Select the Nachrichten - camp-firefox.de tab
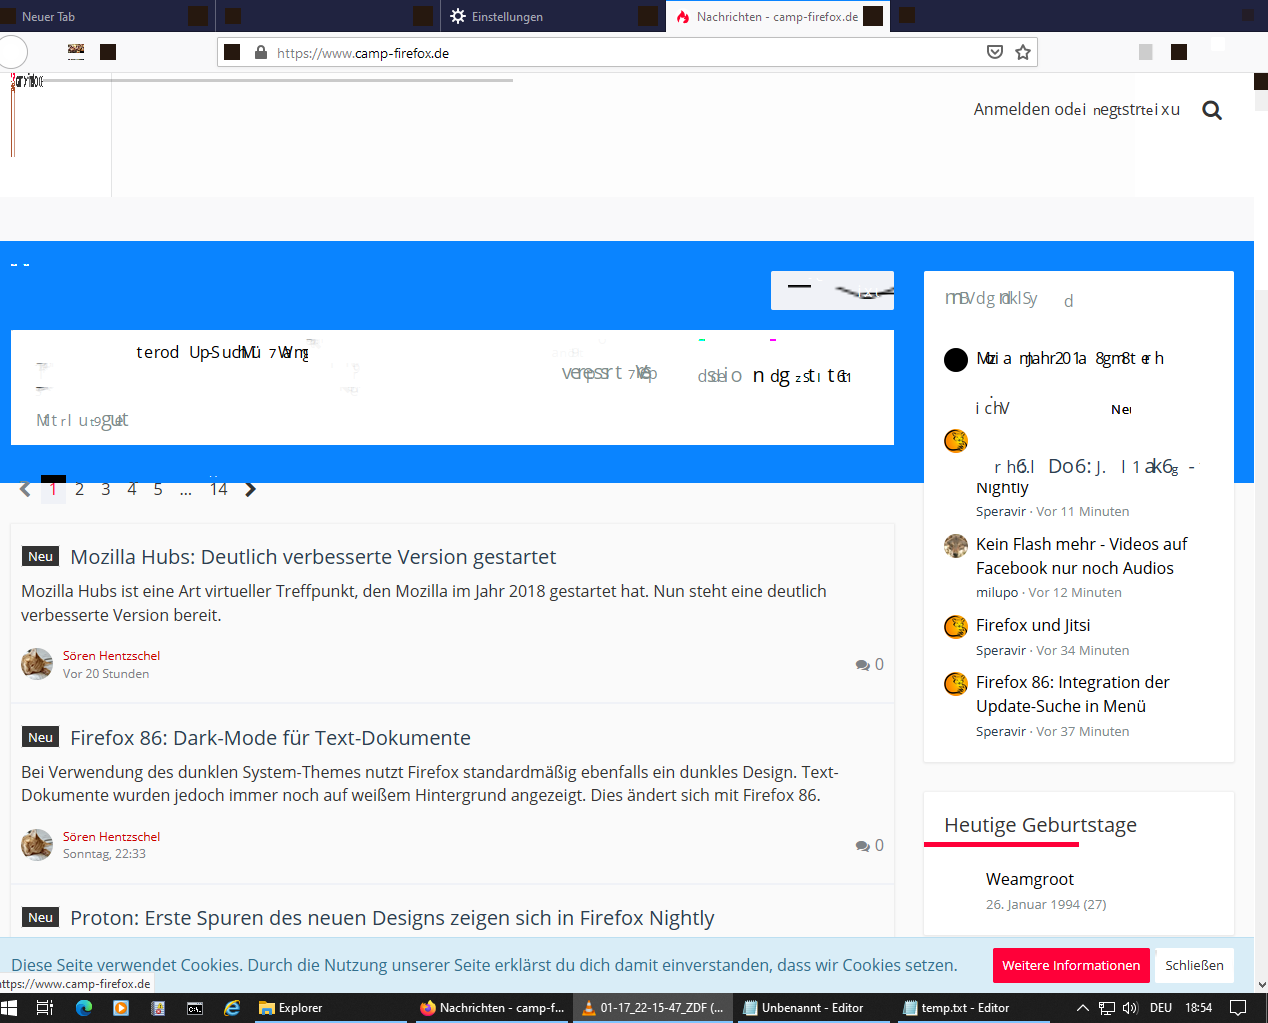 [777, 16]
